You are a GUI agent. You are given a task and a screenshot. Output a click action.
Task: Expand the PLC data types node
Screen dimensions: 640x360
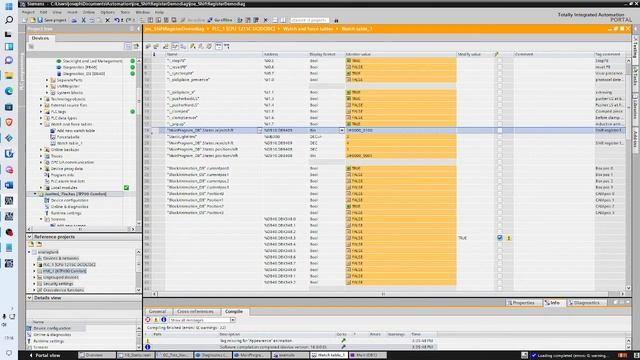[41, 118]
